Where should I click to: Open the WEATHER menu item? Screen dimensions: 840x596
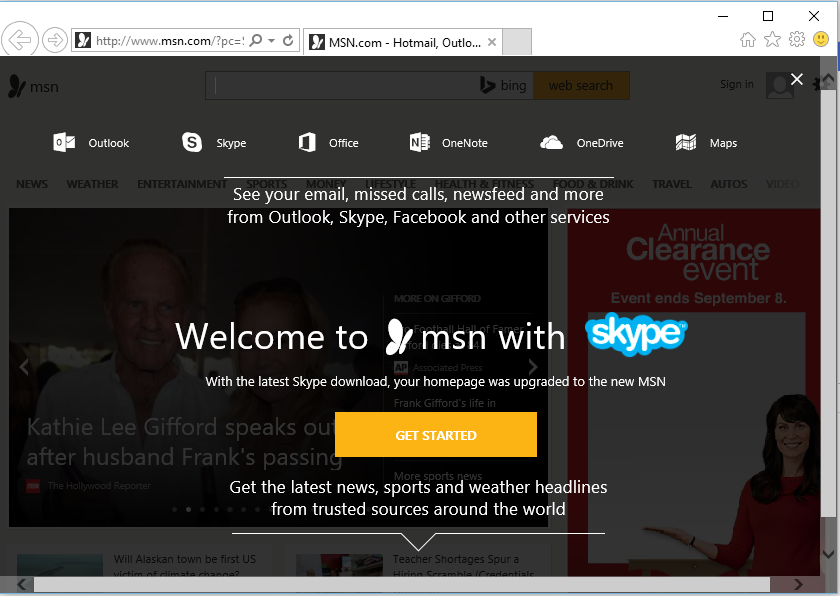tap(92, 184)
